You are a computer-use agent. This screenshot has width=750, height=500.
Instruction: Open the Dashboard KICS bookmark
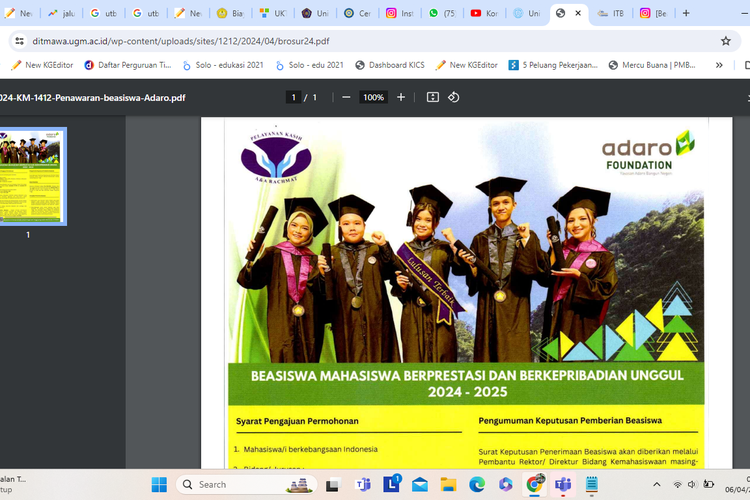(x=389, y=65)
